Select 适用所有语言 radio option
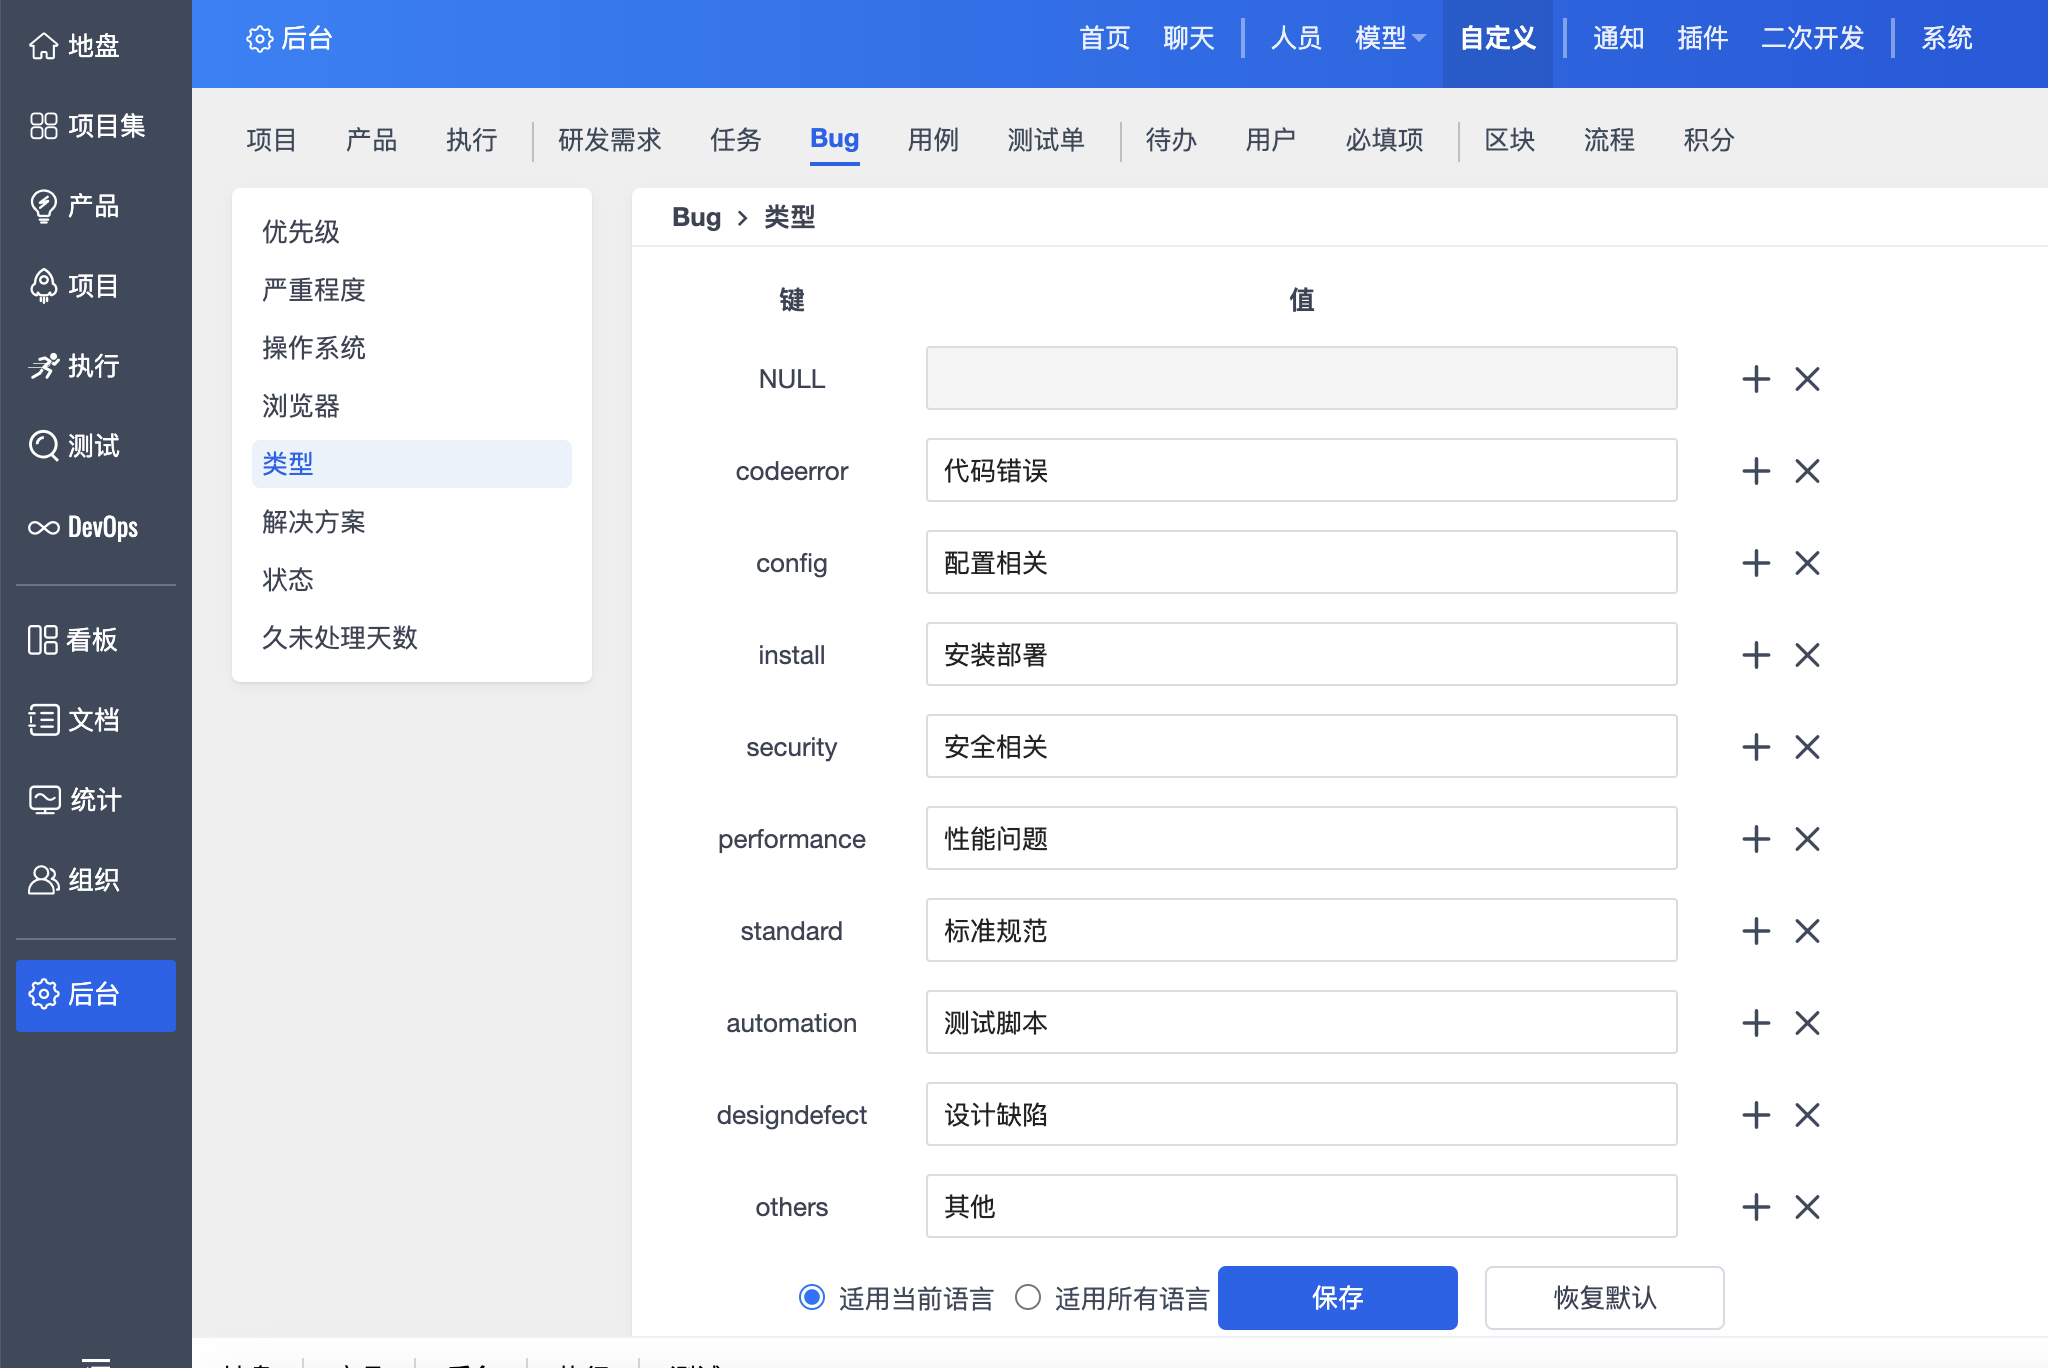2048x1368 pixels. [1028, 1298]
